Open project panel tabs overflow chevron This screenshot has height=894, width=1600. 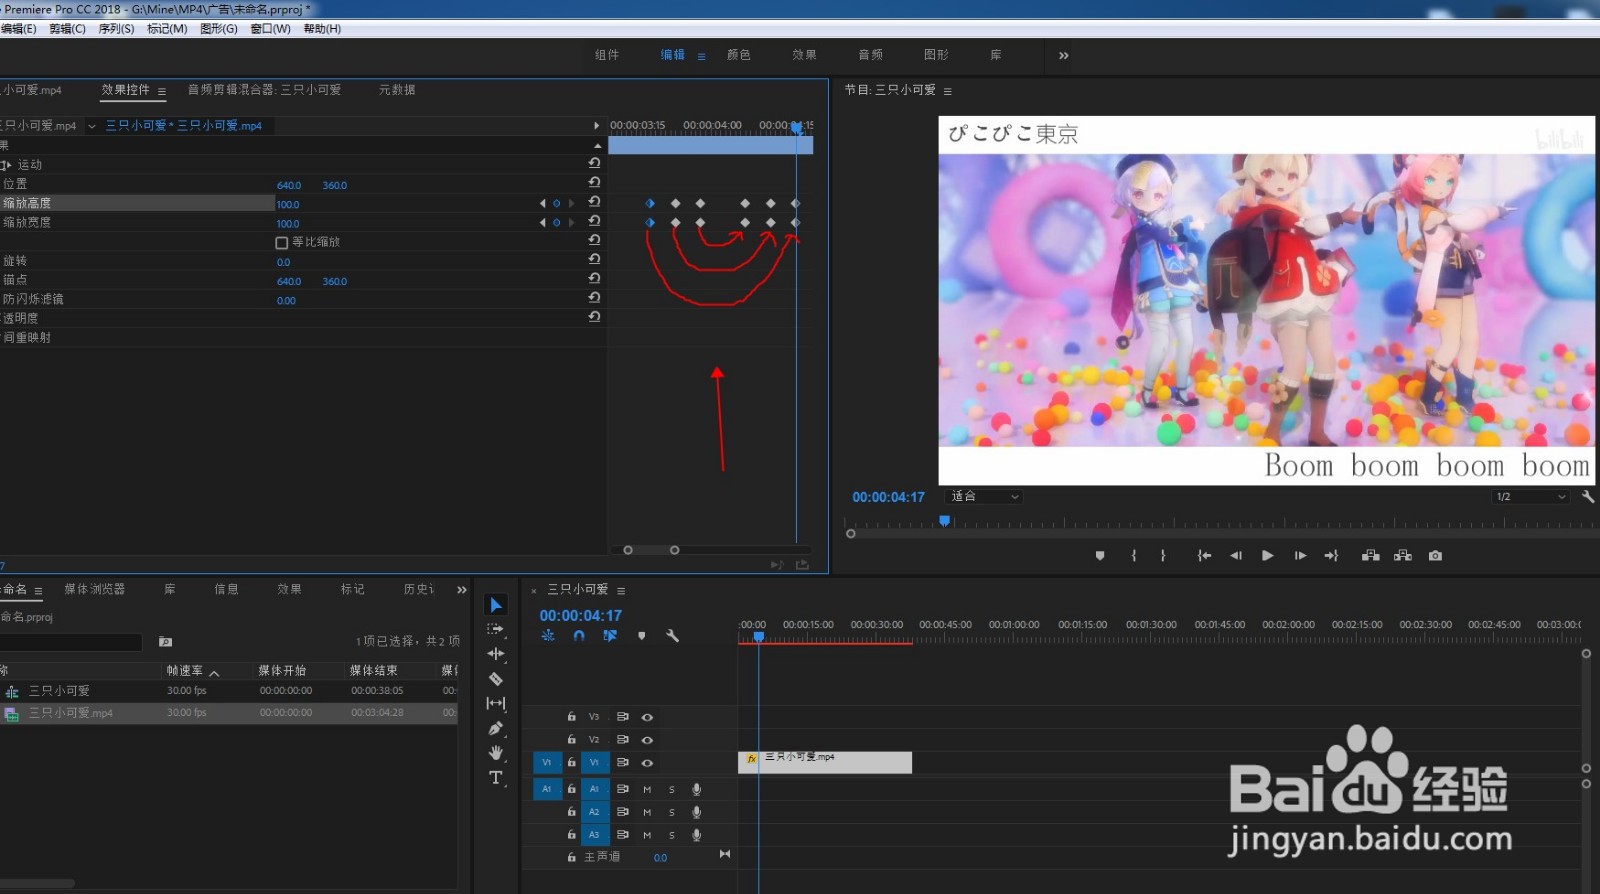pyautogui.click(x=462, y=590)
